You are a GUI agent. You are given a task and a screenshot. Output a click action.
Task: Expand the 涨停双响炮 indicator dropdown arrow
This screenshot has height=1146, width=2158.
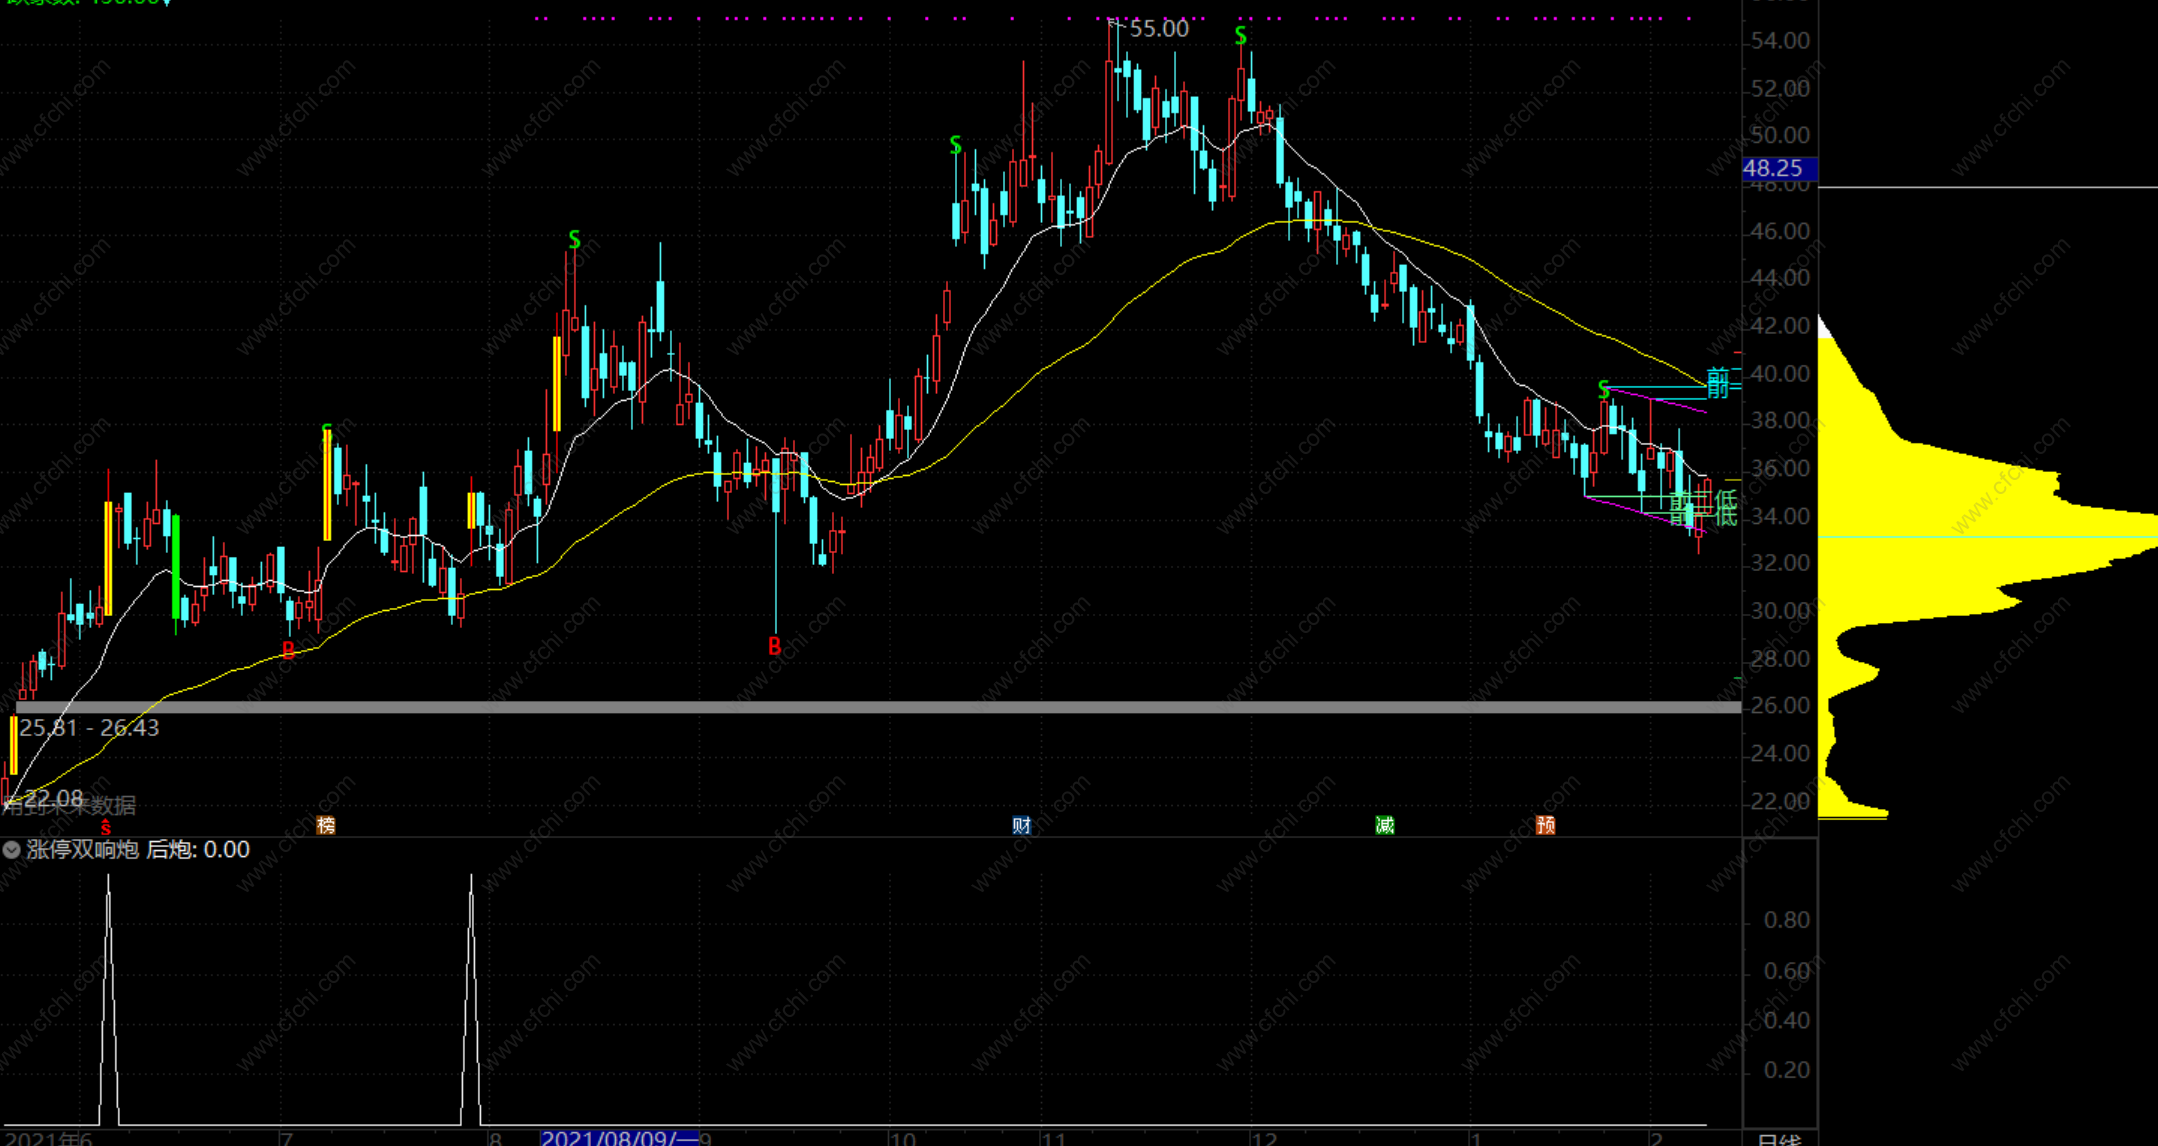pyautogui.click(x=11, y=850)
